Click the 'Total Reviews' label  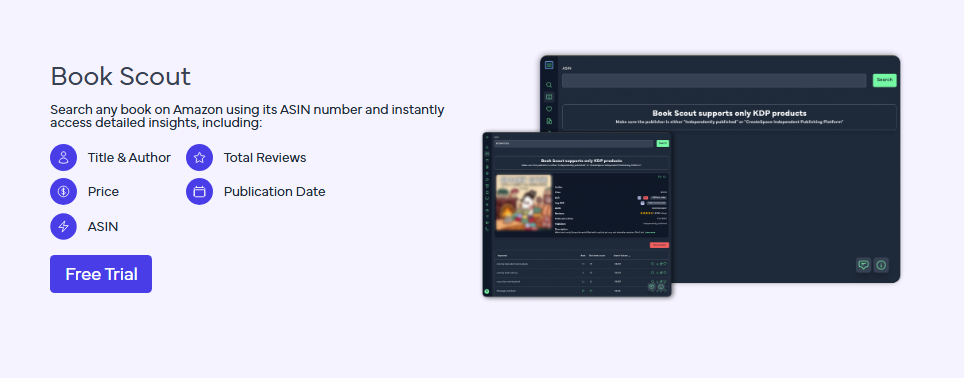[x=265, y=157]
